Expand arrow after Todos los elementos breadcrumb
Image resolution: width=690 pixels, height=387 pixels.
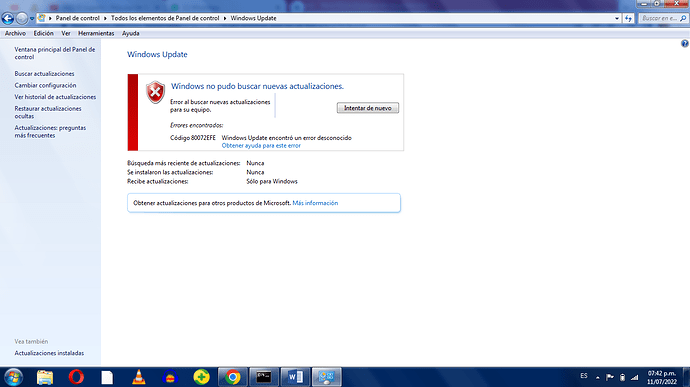[225, 18]
